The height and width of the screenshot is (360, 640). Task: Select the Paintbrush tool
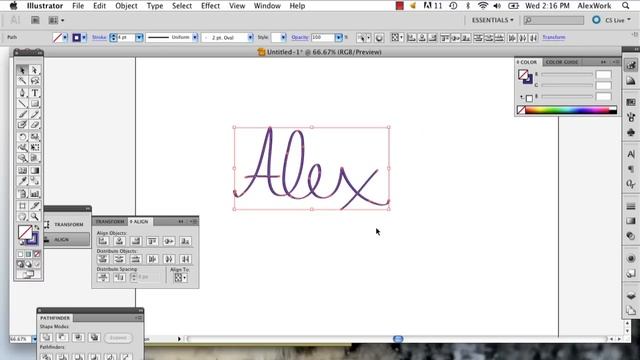click(x=22, y=114)
